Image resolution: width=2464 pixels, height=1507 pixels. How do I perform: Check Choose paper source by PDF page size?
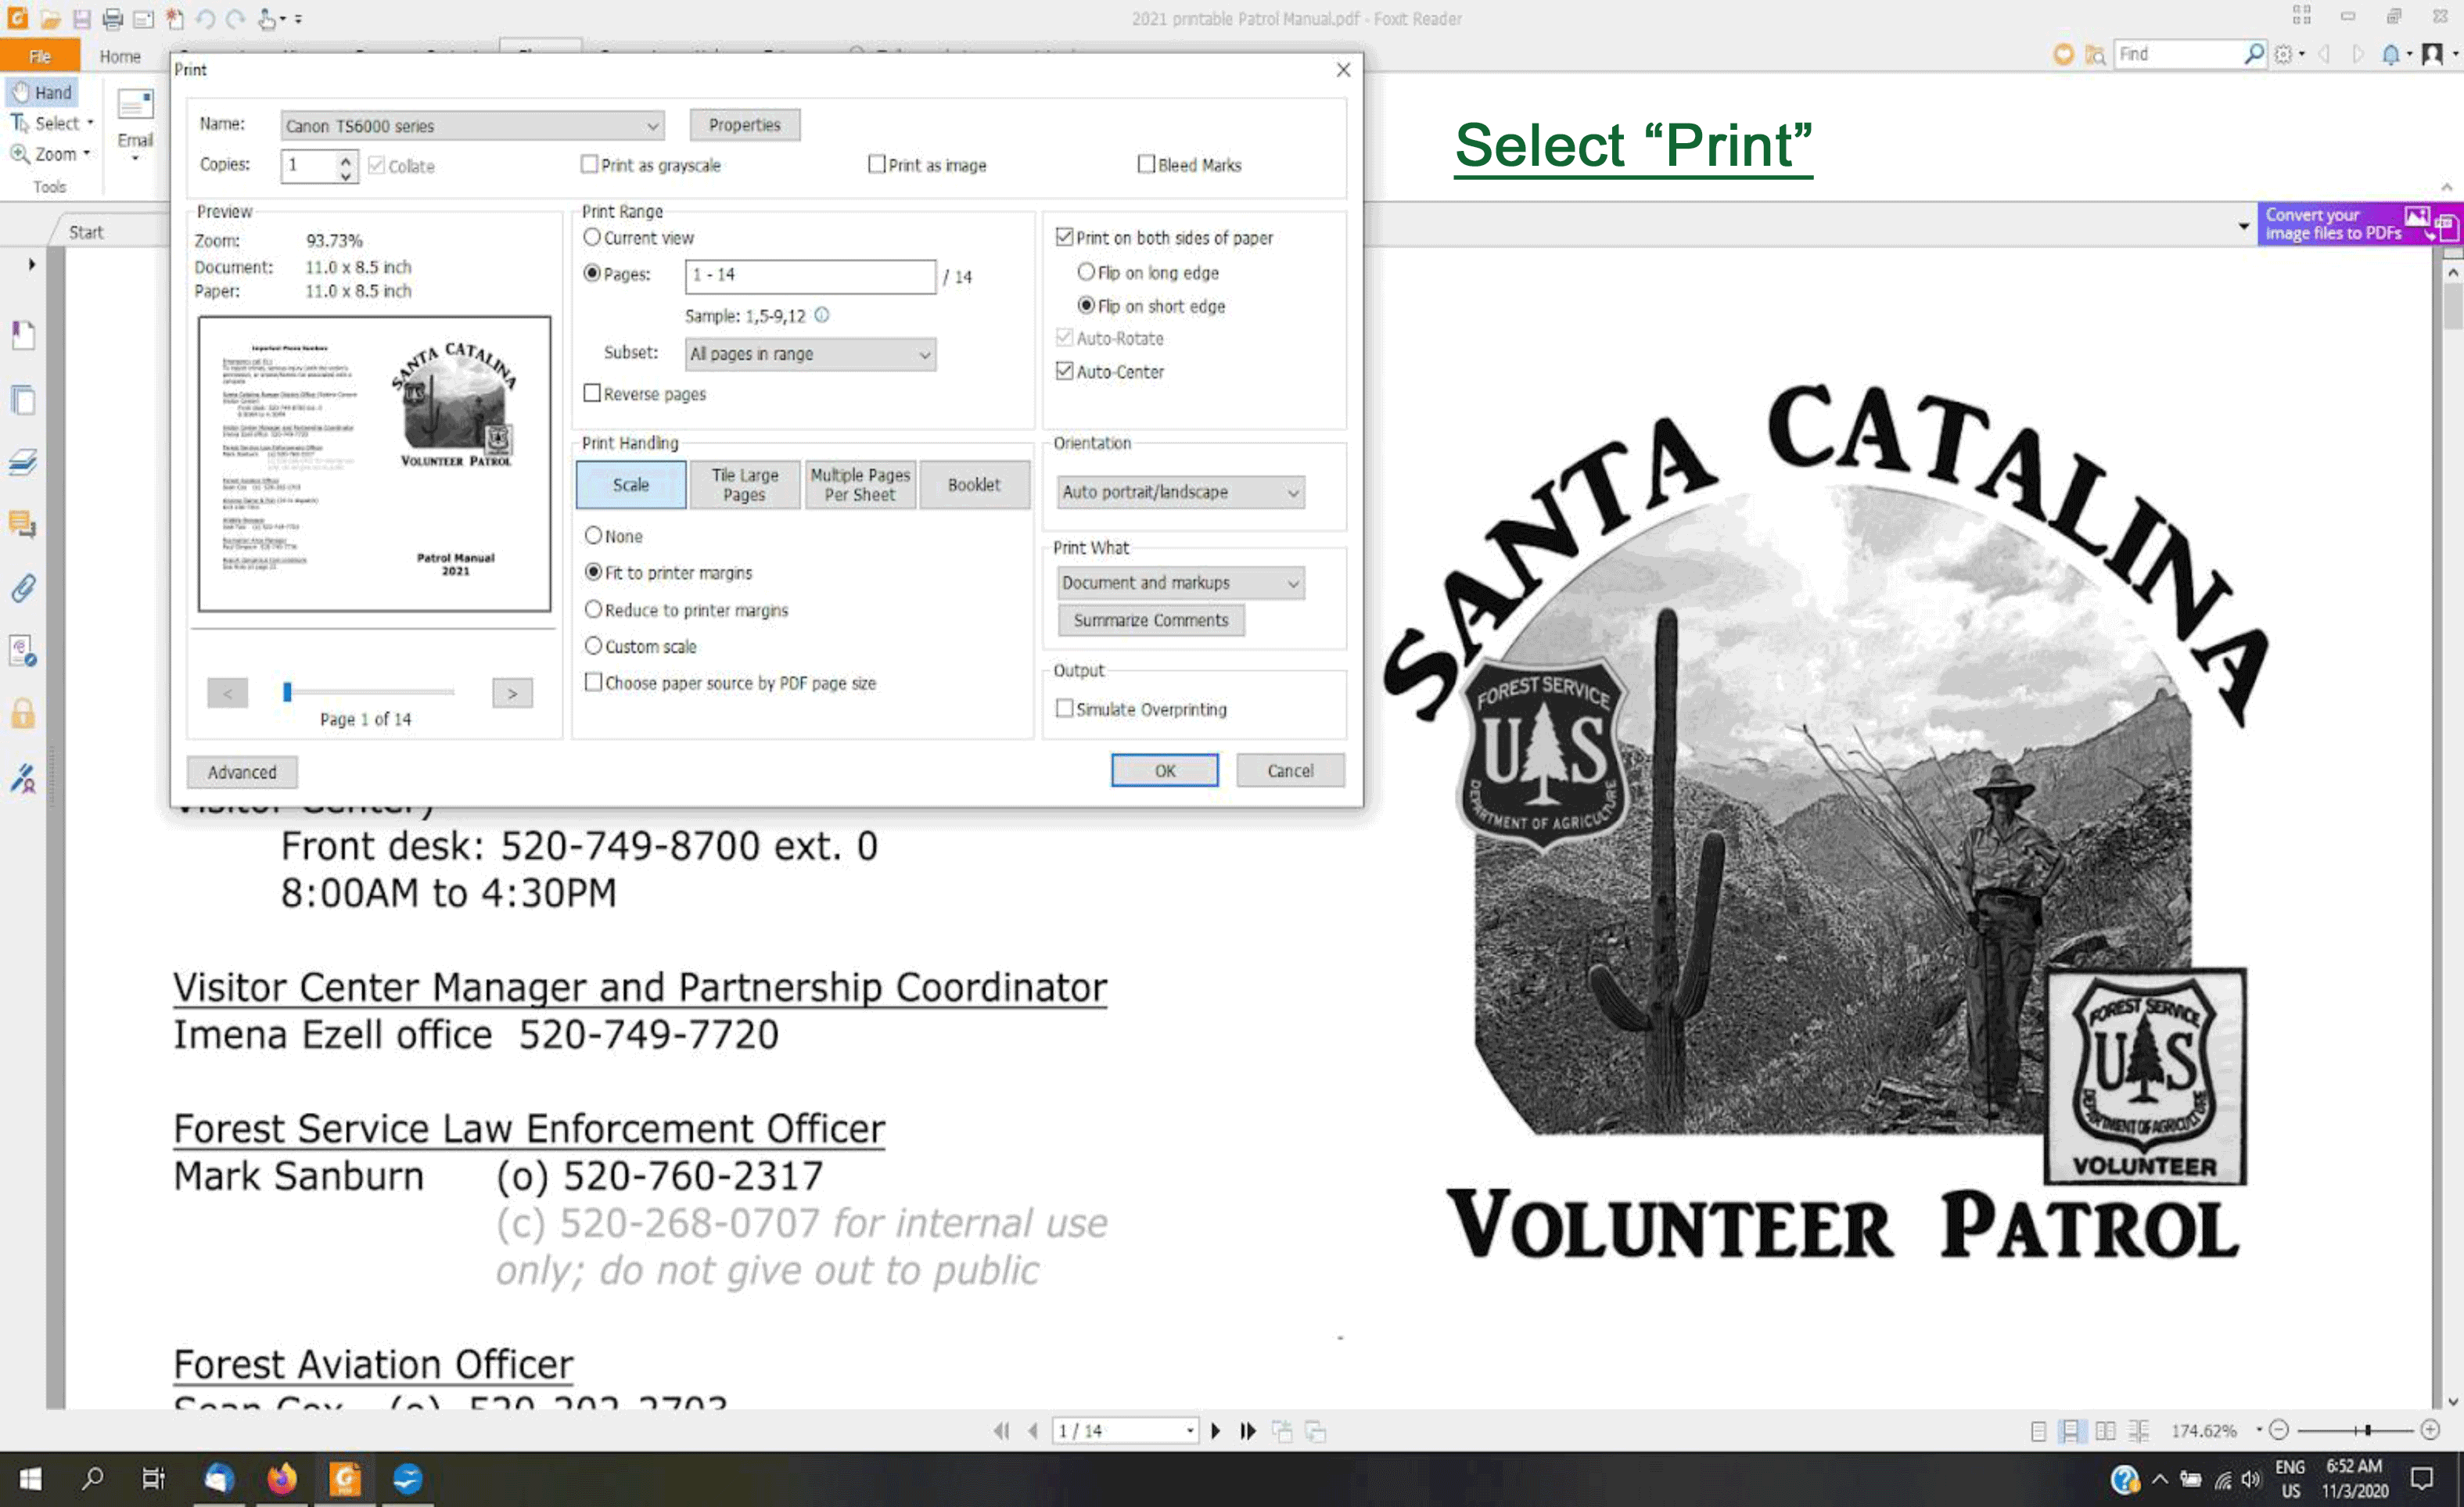click(593, 682)
